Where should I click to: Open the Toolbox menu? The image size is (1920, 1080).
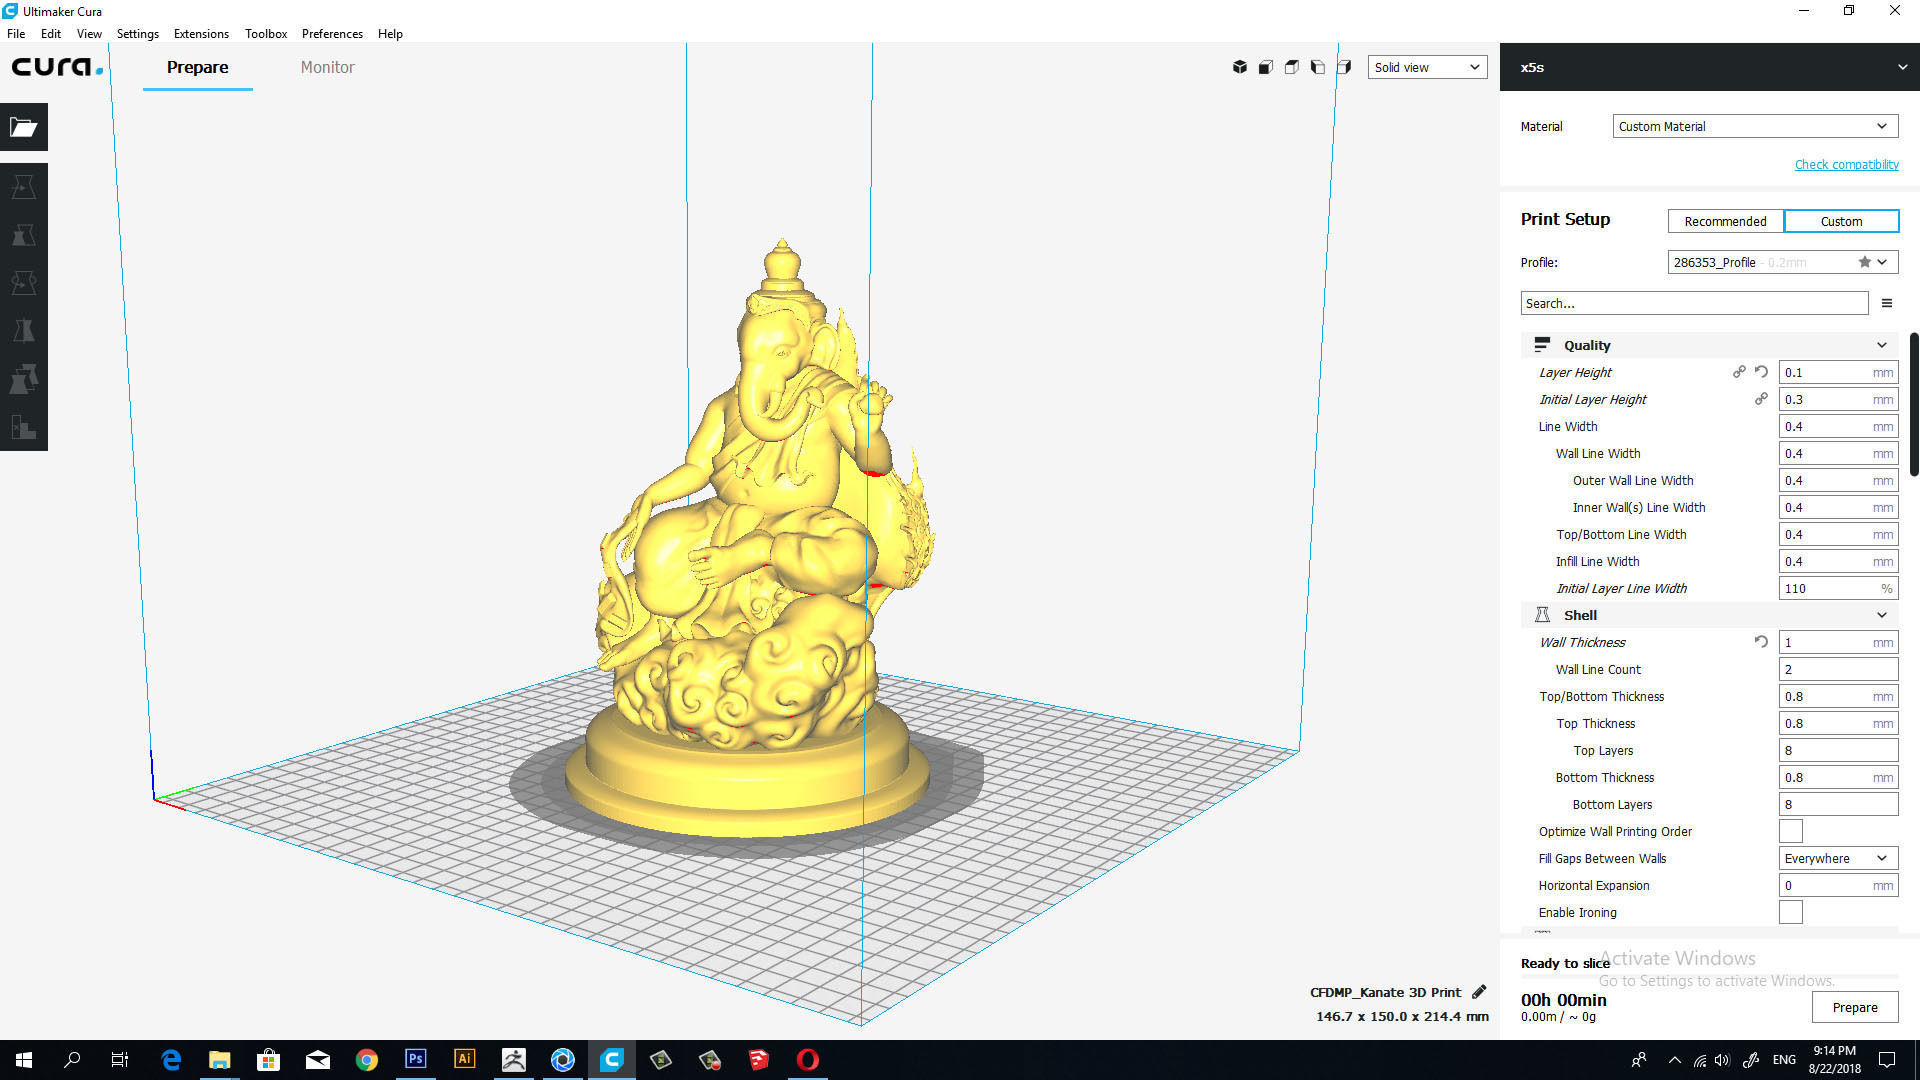click(266, 33)
